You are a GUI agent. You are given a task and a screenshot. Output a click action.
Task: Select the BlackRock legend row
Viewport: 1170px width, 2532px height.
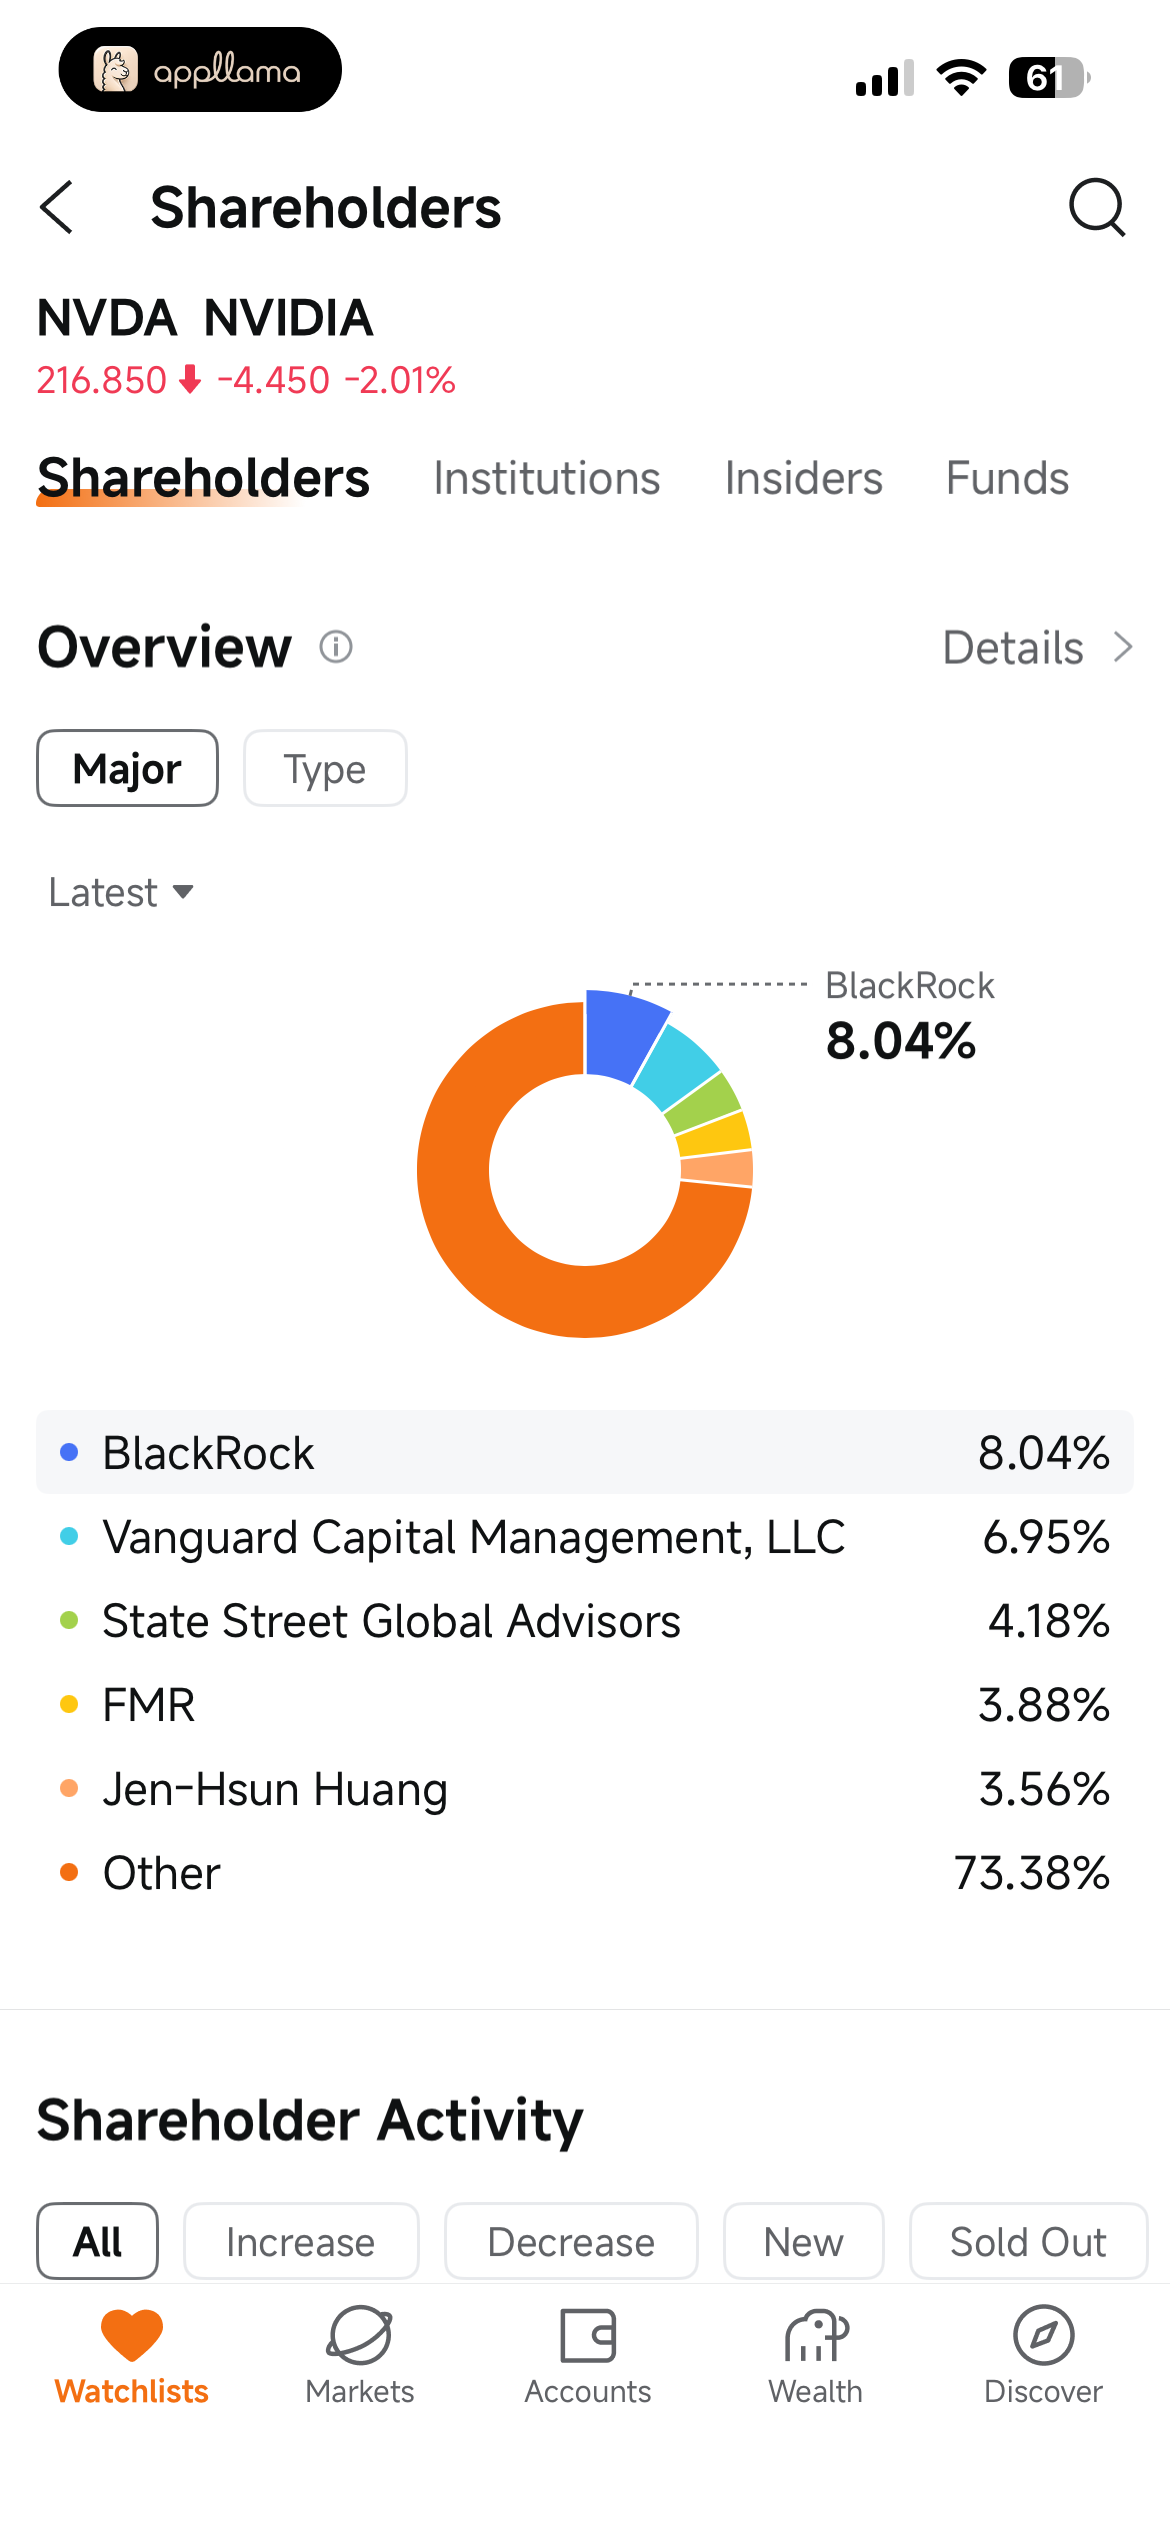click(x=585, y=1452)
